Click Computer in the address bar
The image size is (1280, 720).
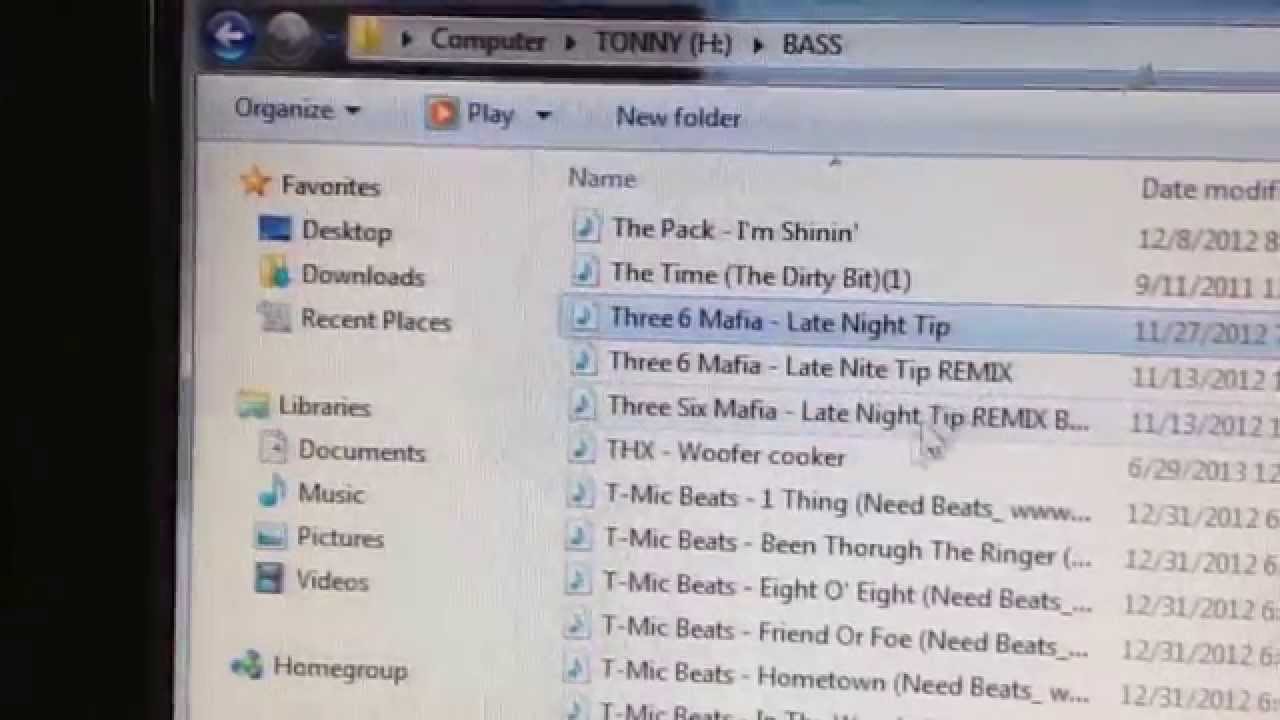(488, 41)
